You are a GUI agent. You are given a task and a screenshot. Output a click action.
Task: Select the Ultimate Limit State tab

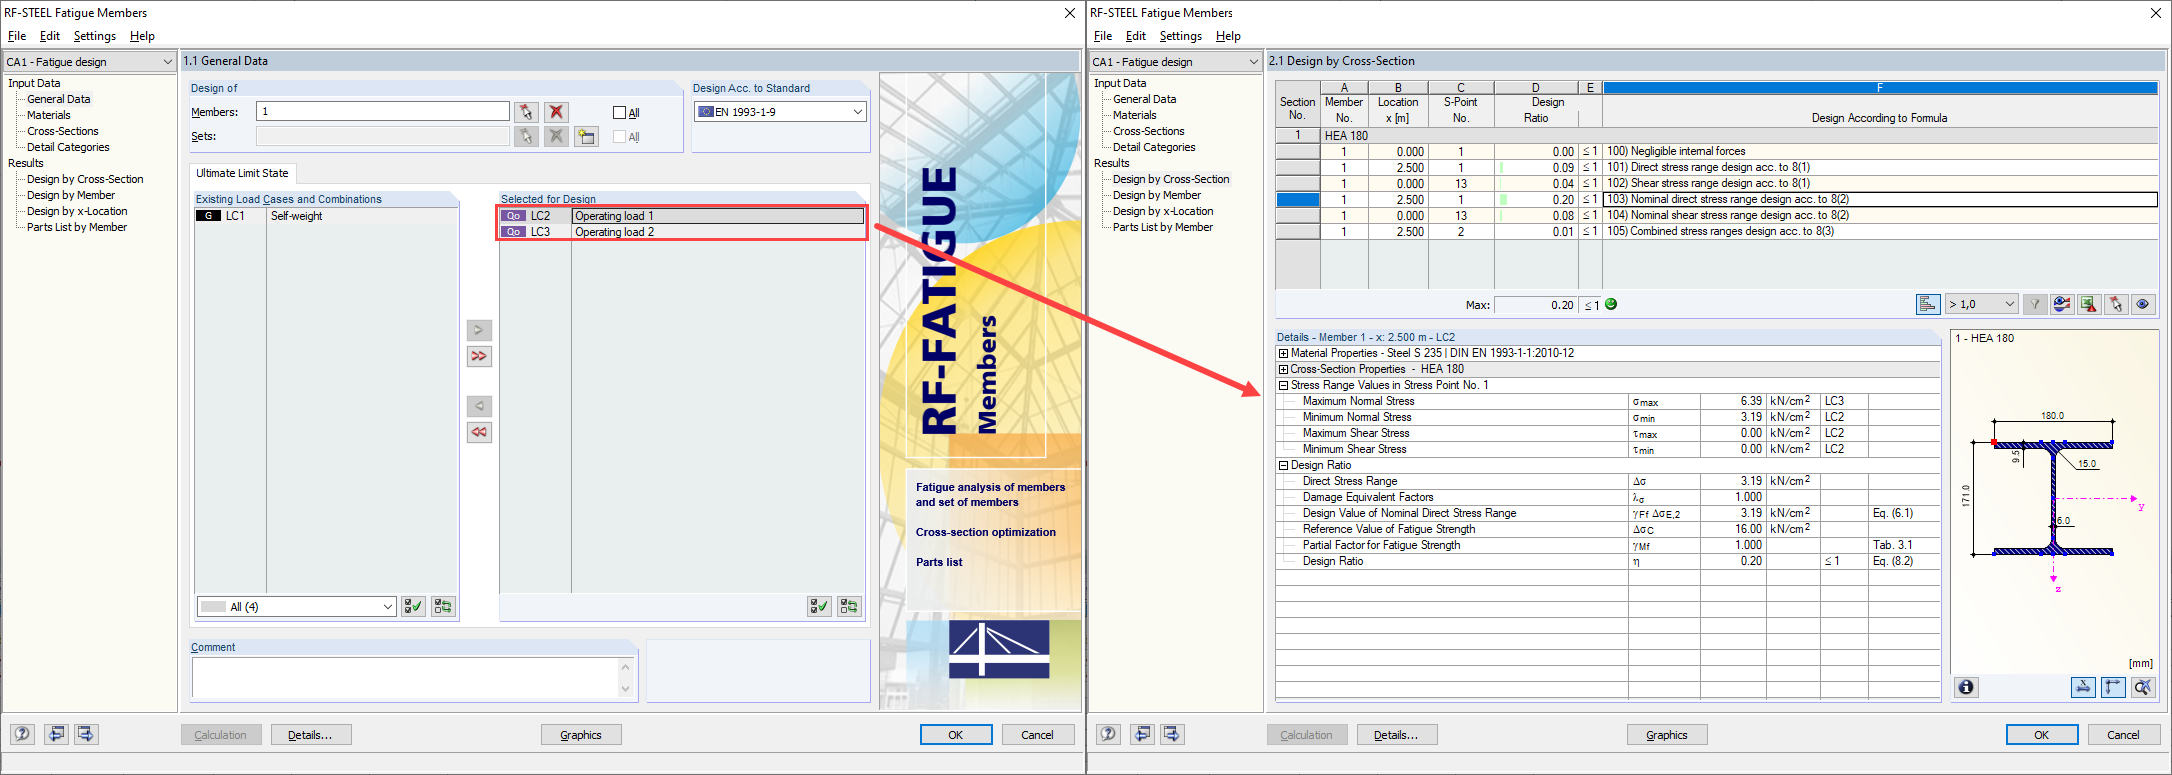[242, 173]
